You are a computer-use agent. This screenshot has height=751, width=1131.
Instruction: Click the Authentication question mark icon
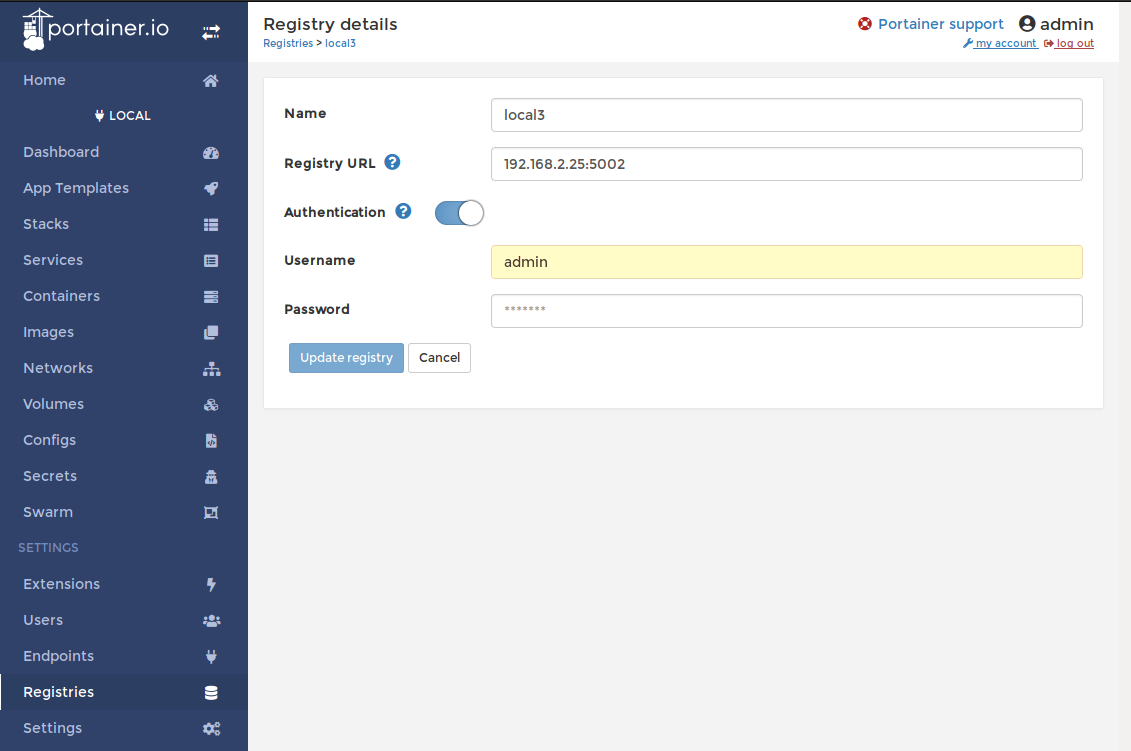(x=402, y=211)
